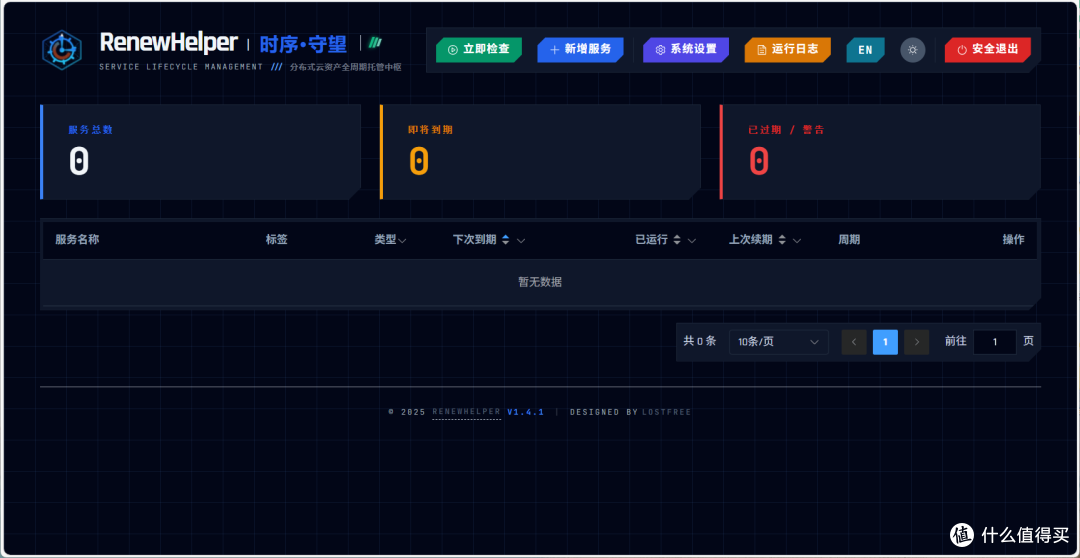Click the 周期 column header
Screen dimensions: 1080x558
(x=849, y=240)
